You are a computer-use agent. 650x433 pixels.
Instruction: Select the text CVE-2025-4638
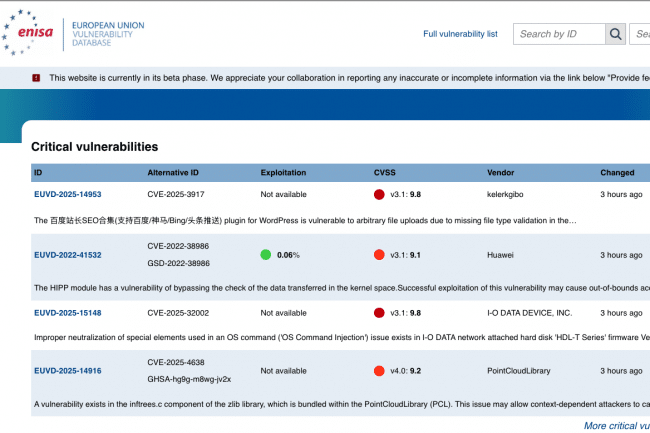(176, 362)
